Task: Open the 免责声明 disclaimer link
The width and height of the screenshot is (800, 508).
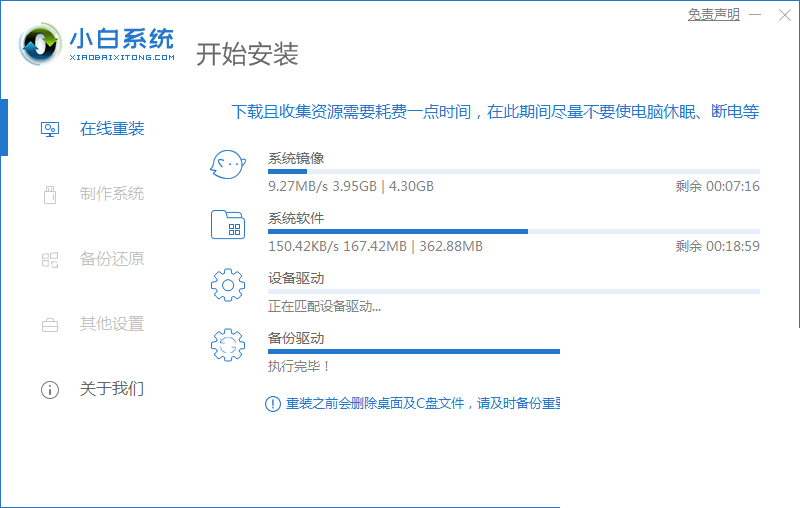Action: click(713, 15)
